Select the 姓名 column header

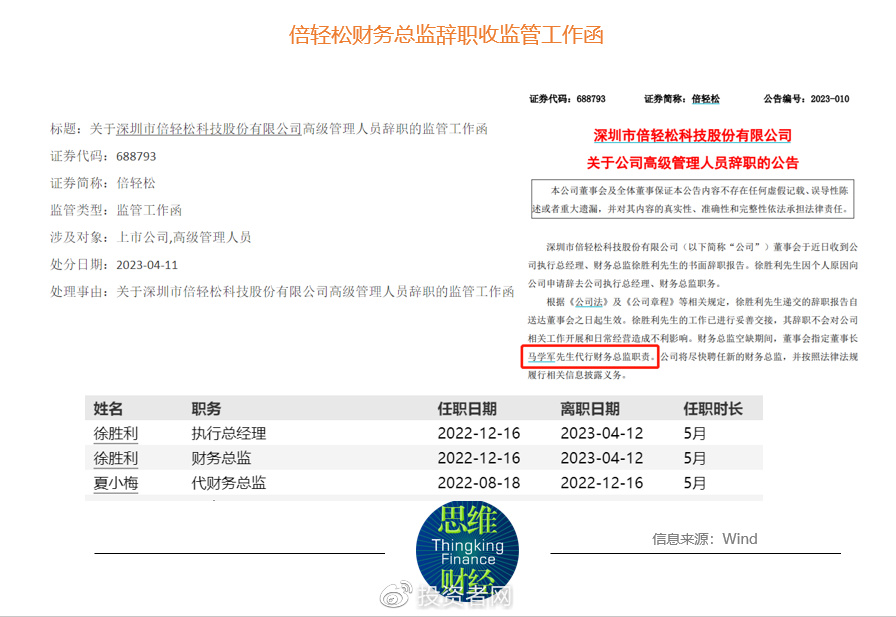coord(108,408)
